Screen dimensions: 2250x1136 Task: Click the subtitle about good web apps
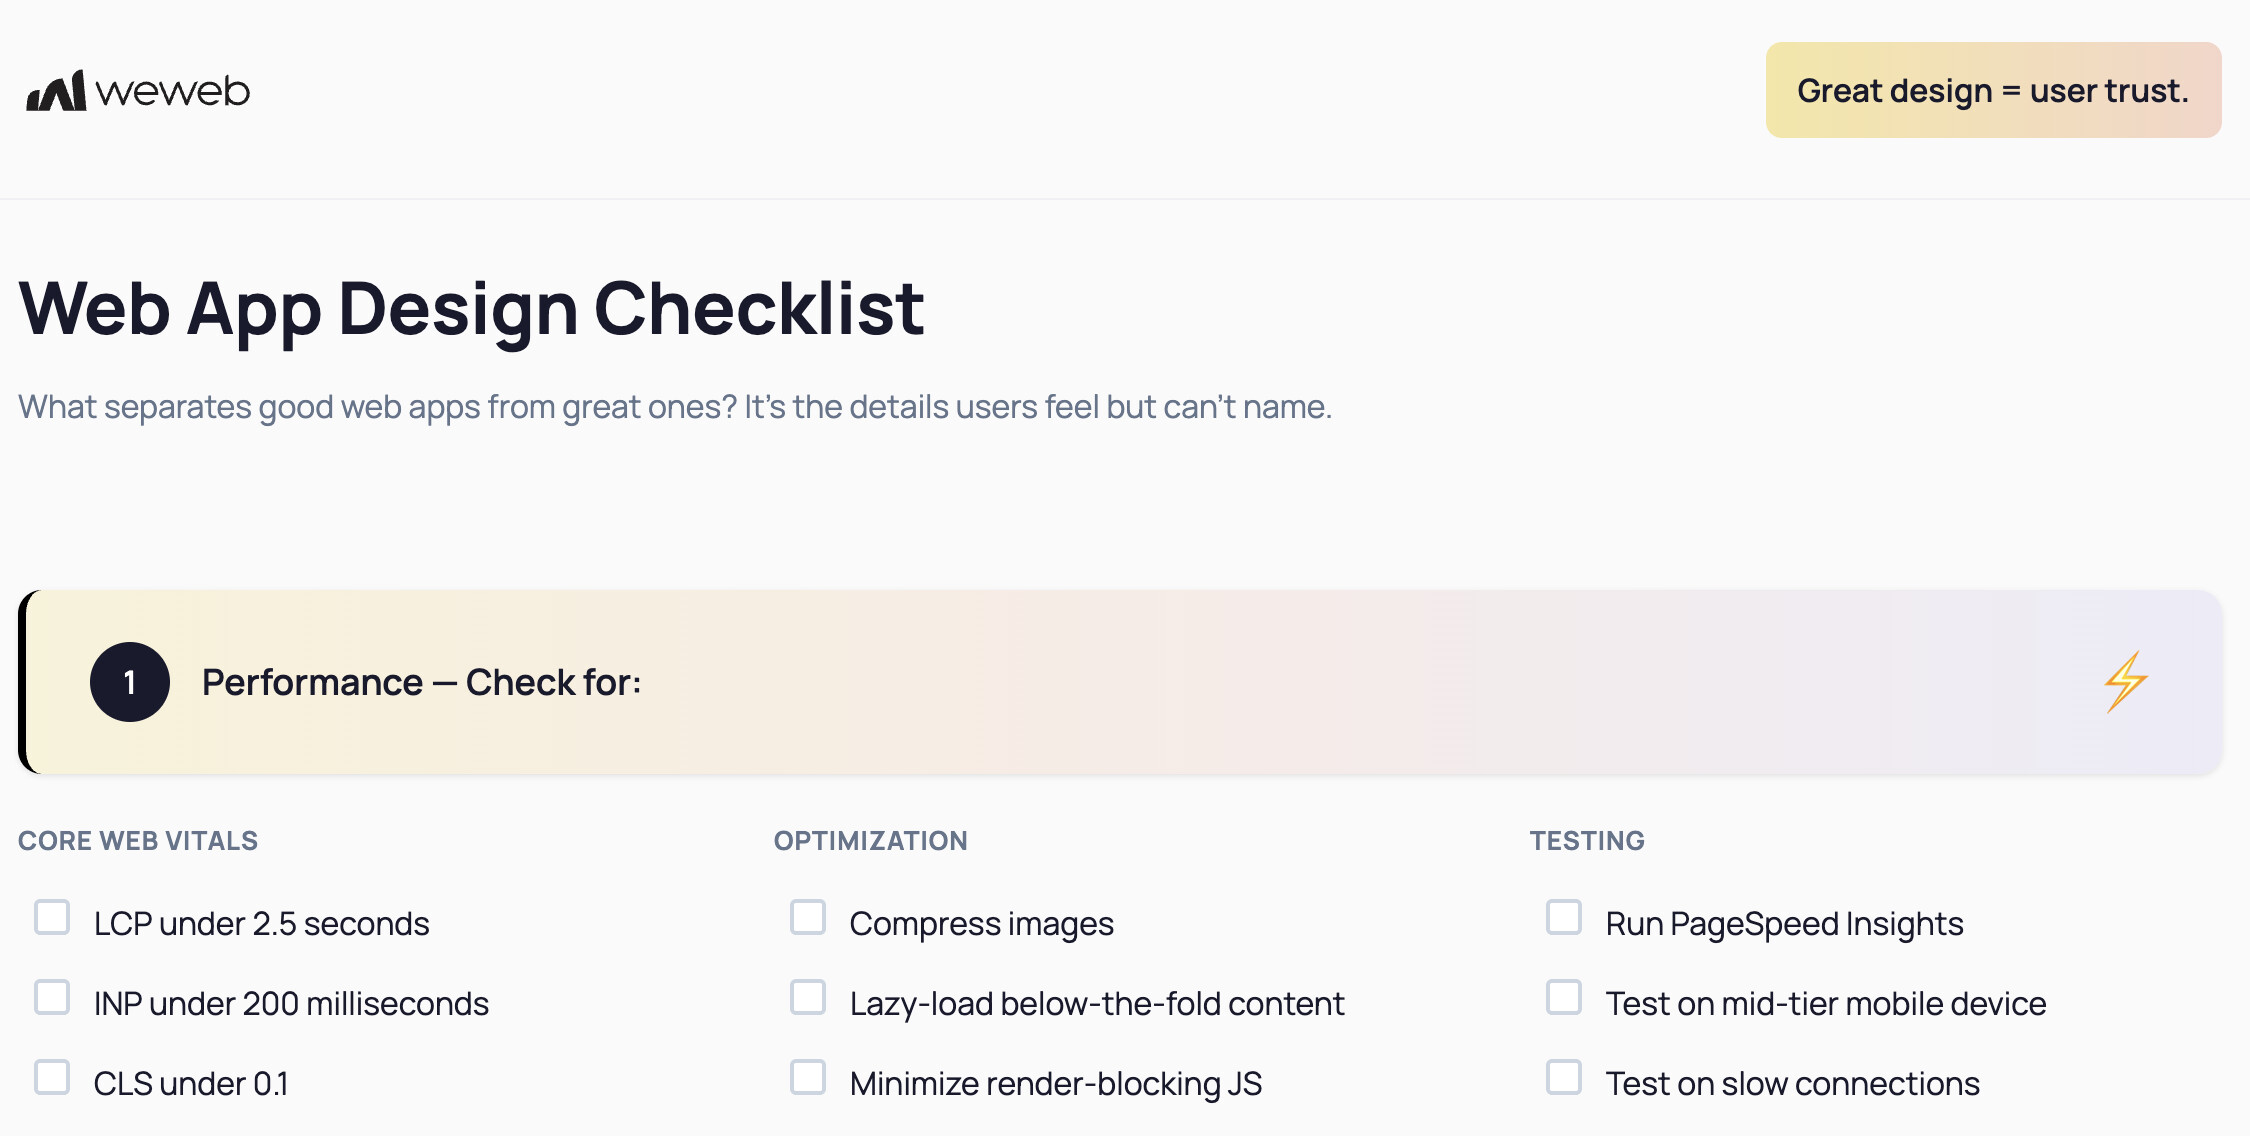(x=675, y=407)
